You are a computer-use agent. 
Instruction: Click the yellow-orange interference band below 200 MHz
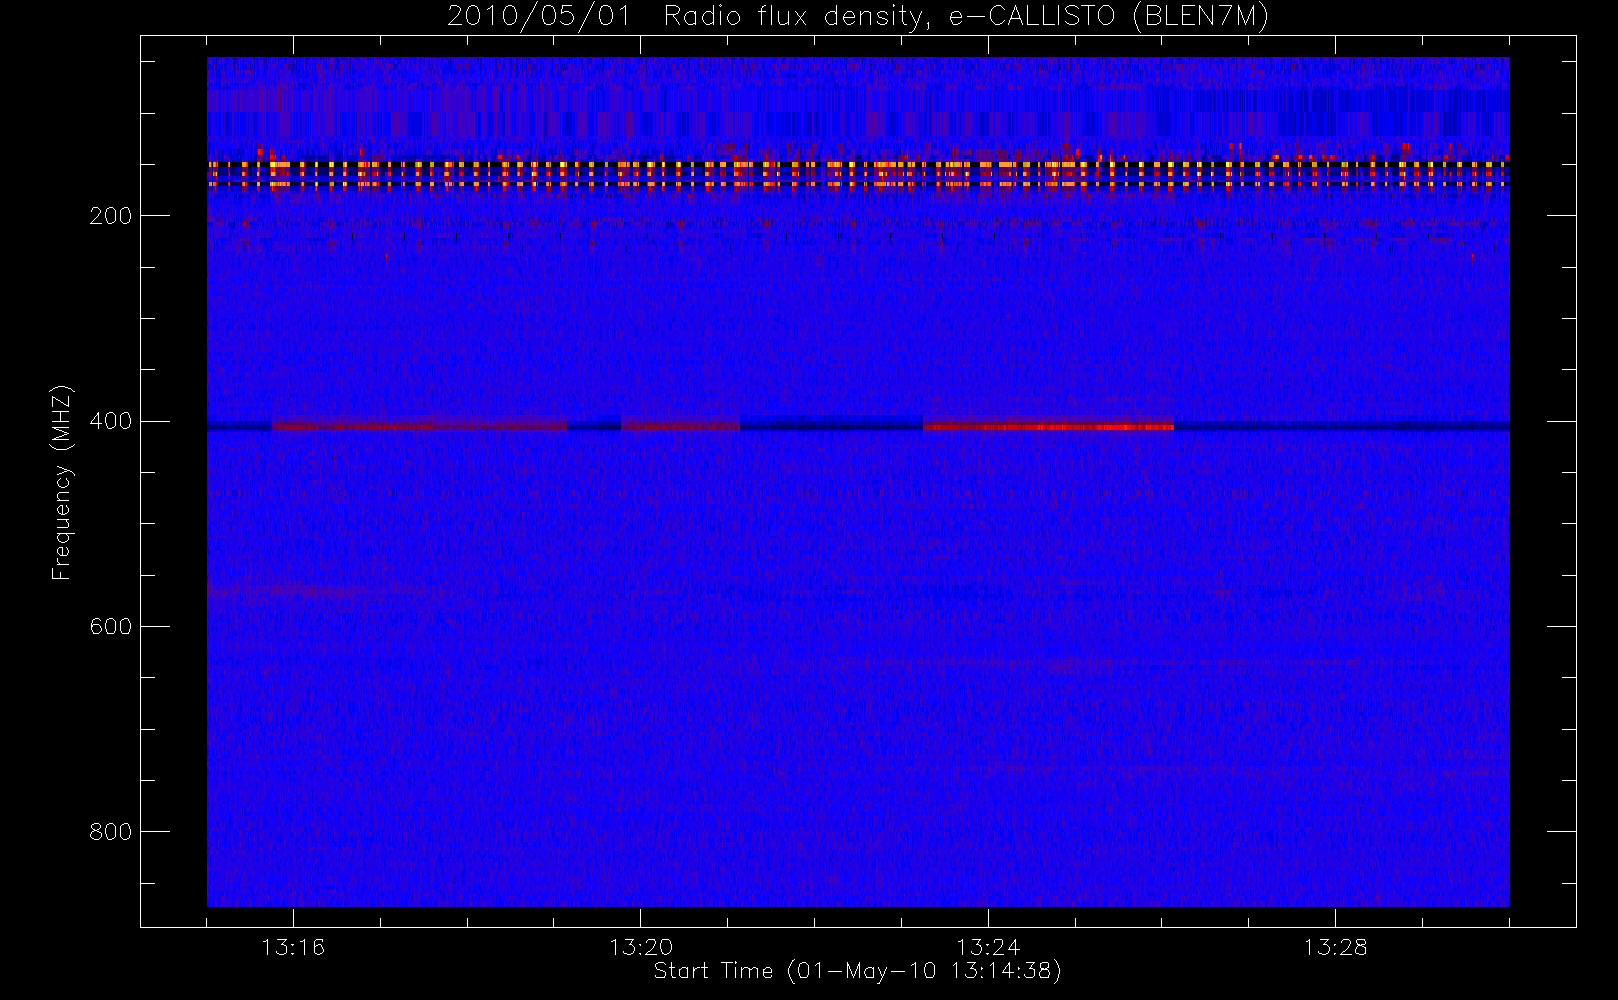point(858,174)
